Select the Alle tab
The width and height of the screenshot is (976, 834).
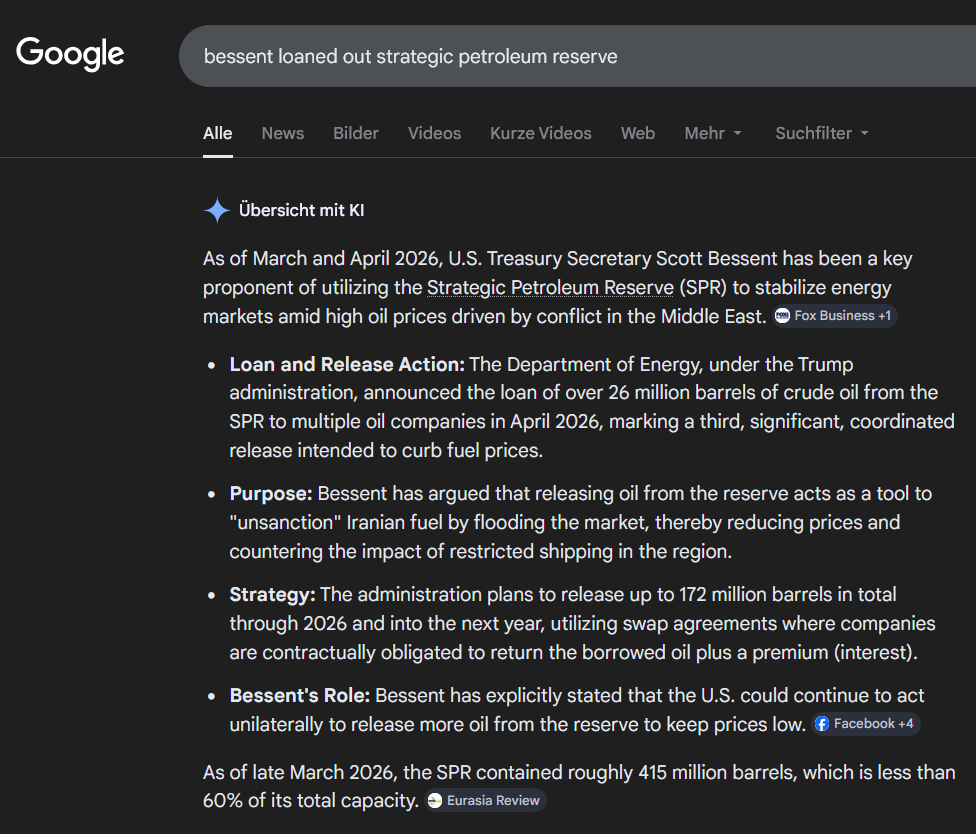(x=217, y=133)
